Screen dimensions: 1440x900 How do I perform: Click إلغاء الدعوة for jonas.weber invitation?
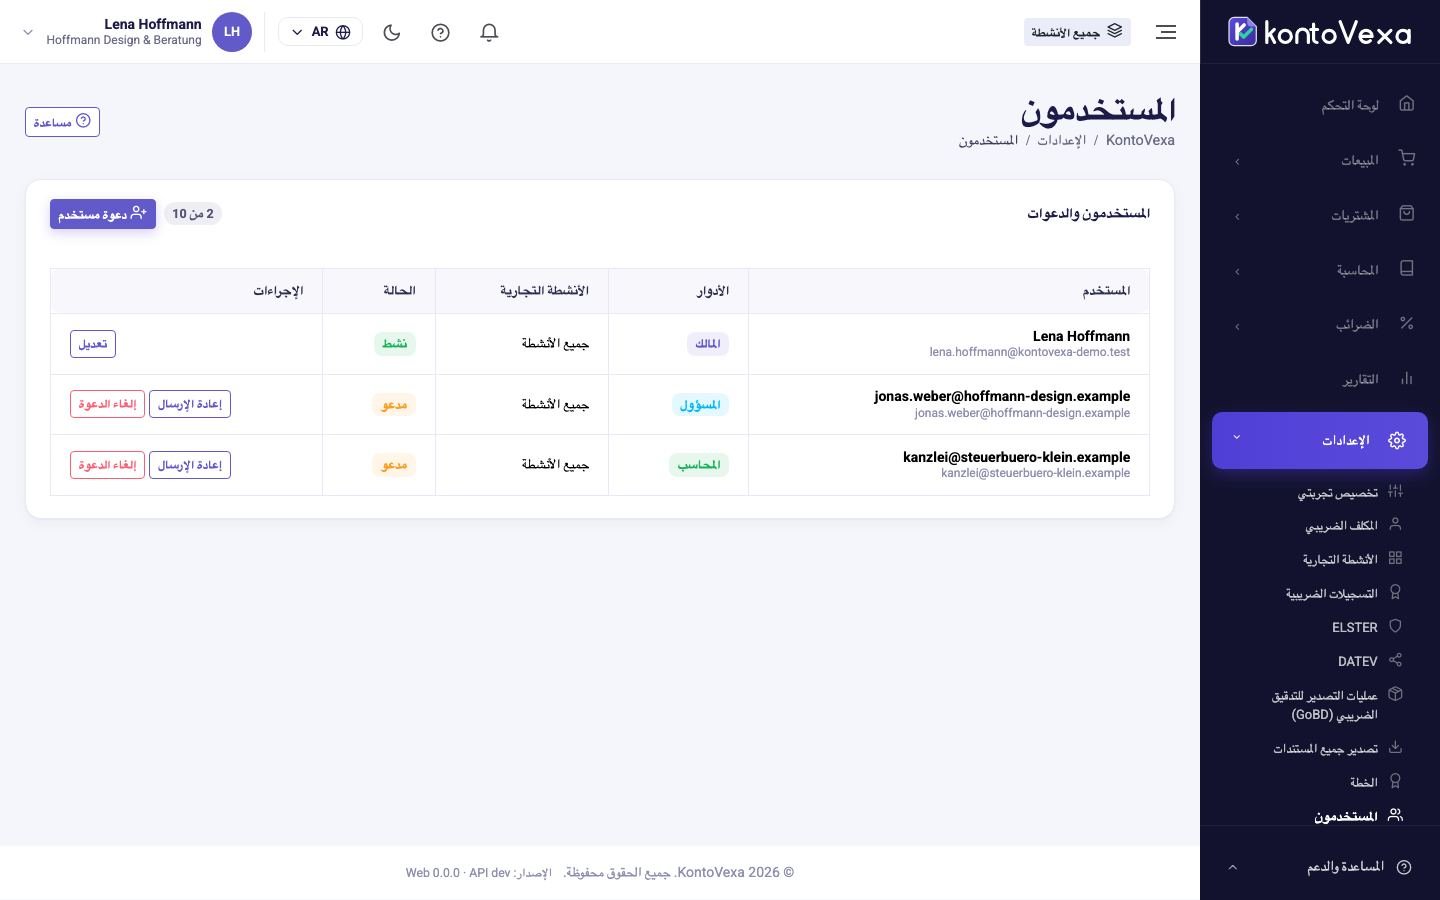click(x=107, y=404)
